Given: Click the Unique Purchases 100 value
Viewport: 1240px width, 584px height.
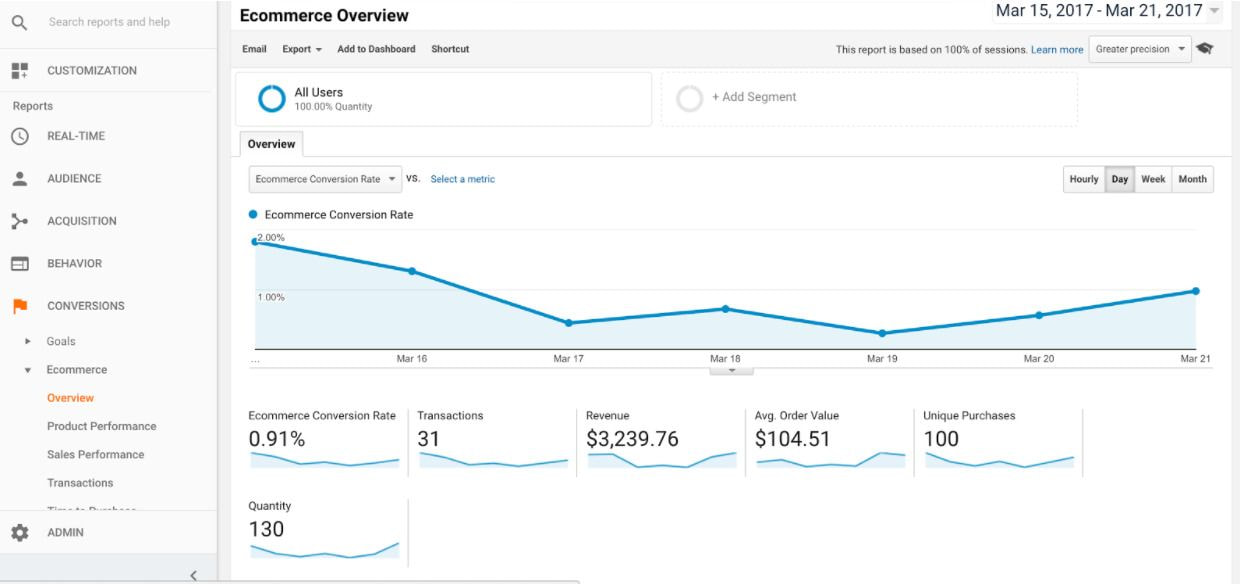Looking at the screenshot, I should pyautogui.click(x=941, y=439).
